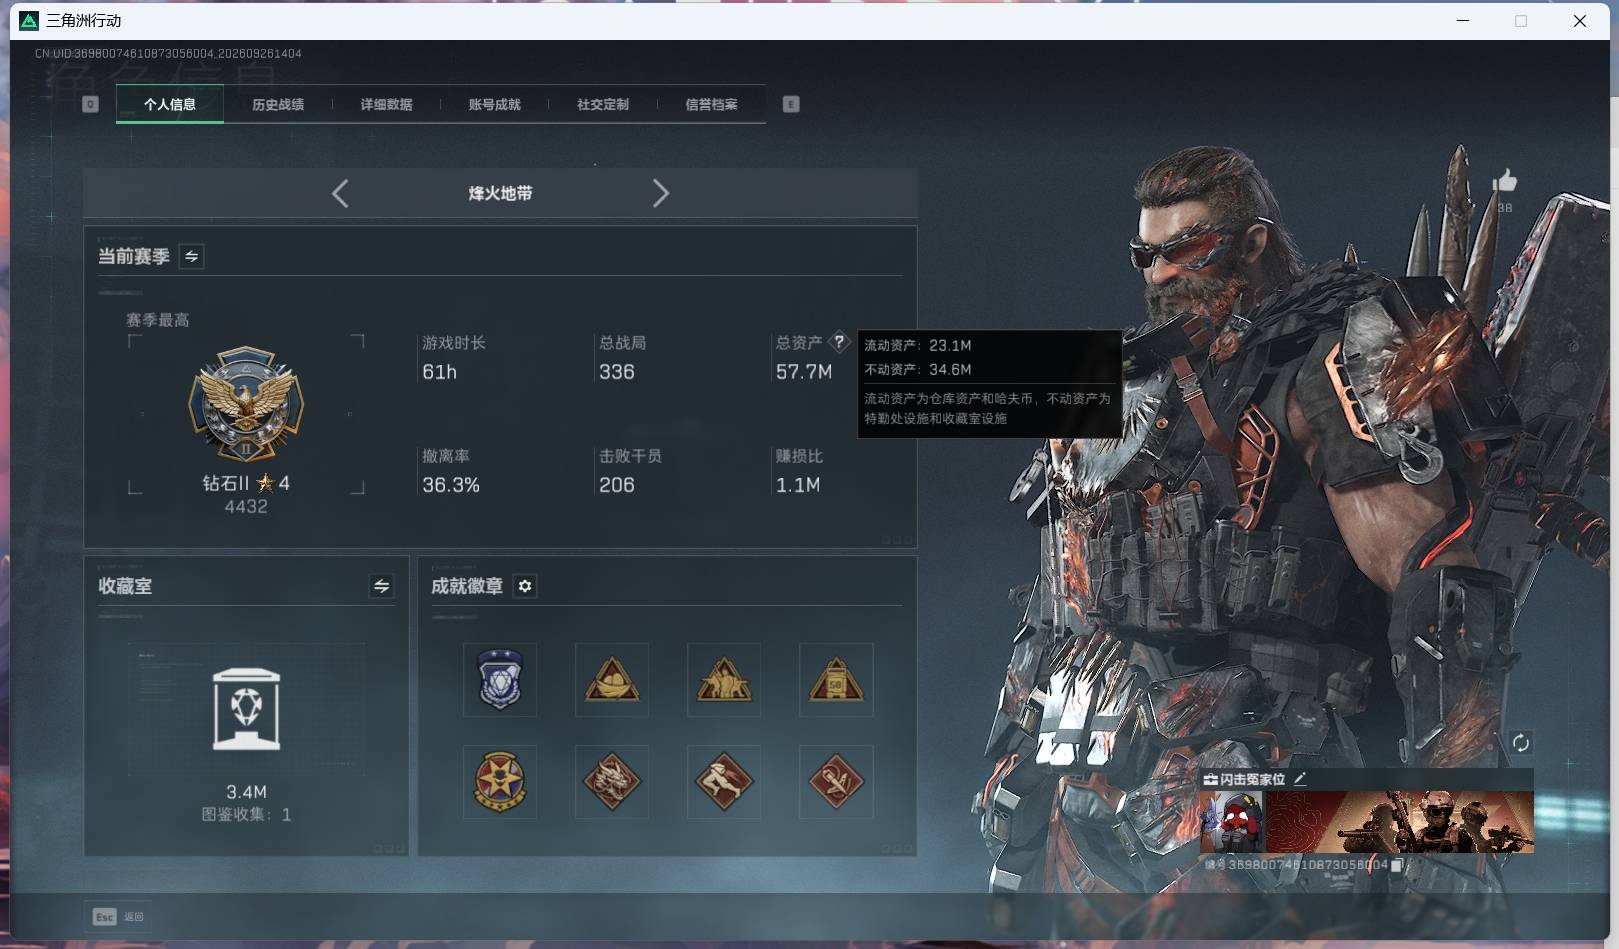Image resolution: width=1619 pixels, height=949 pixels.
Task: Click the 赛季最高 label
Action: tap(157, 320)
